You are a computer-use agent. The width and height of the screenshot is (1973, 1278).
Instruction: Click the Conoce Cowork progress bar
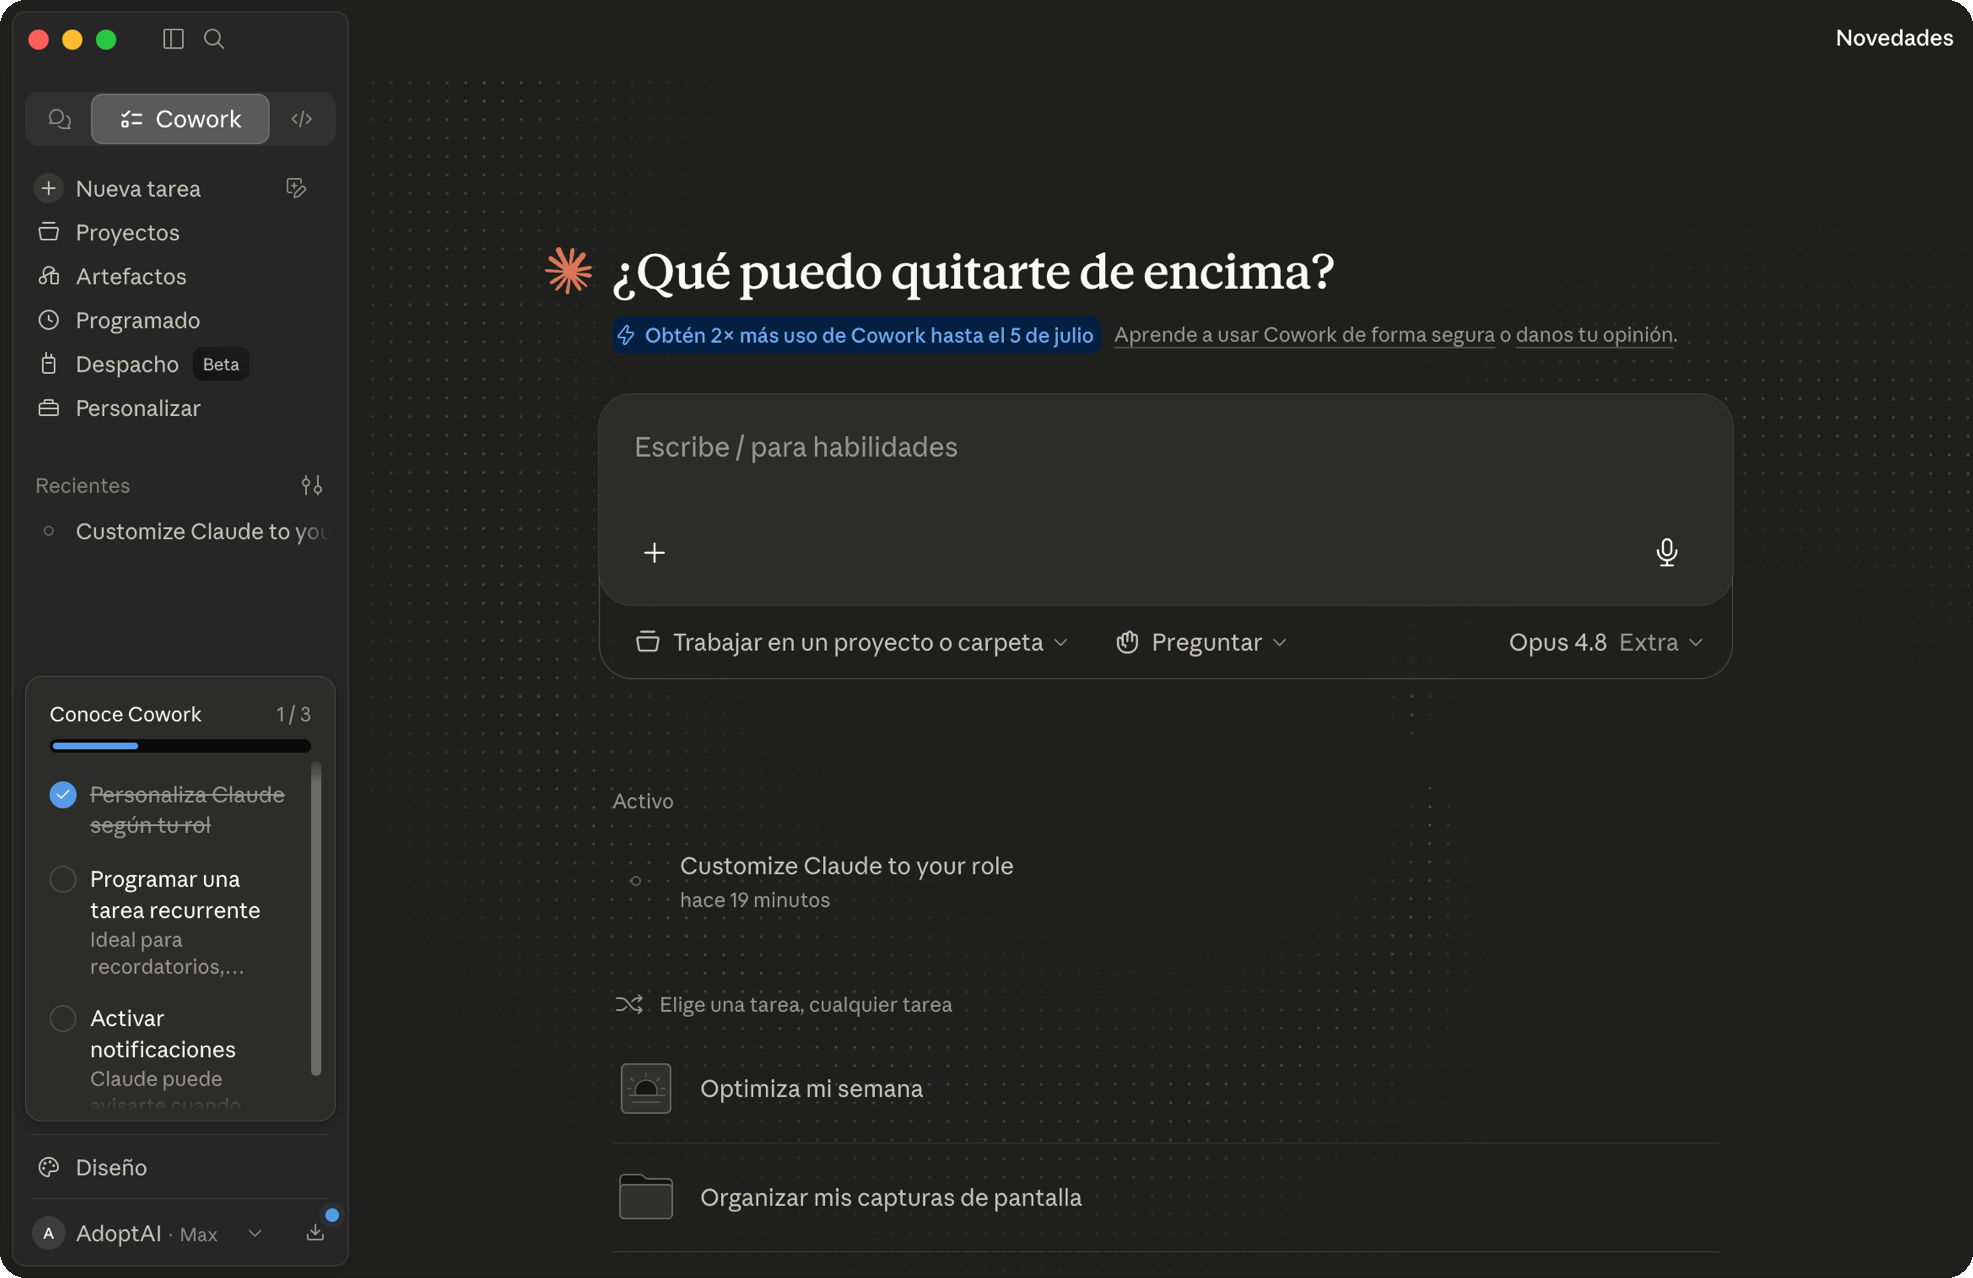coord(180,746)
